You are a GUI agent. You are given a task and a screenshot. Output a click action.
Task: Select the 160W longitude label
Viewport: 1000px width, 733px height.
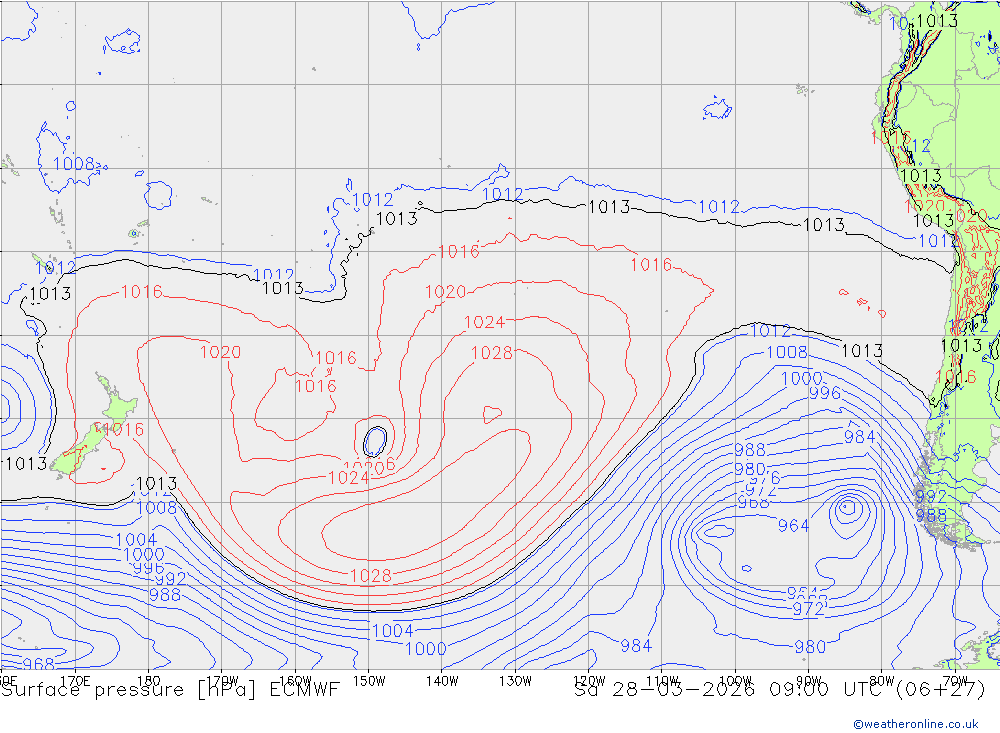(x=295, y=681)
